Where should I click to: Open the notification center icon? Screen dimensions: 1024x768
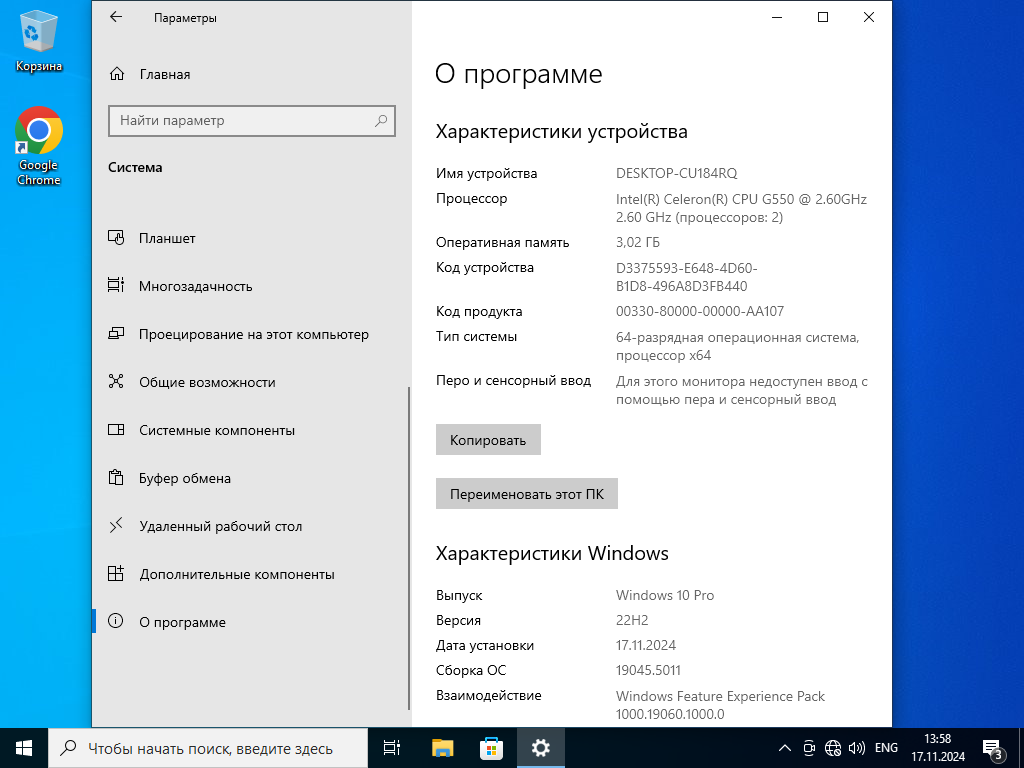coord(992,748)
